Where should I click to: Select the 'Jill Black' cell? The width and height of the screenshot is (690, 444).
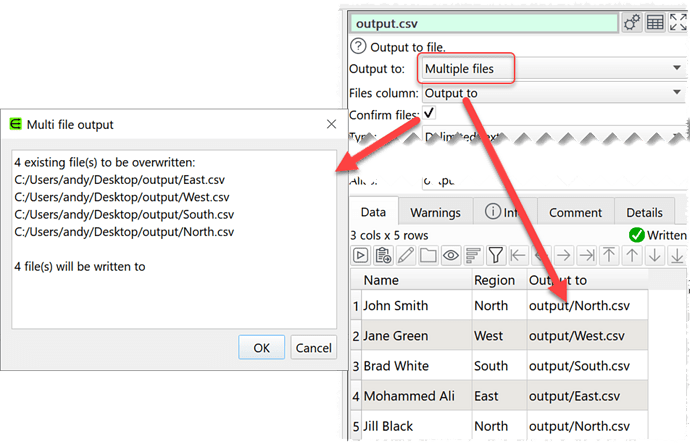416,426
